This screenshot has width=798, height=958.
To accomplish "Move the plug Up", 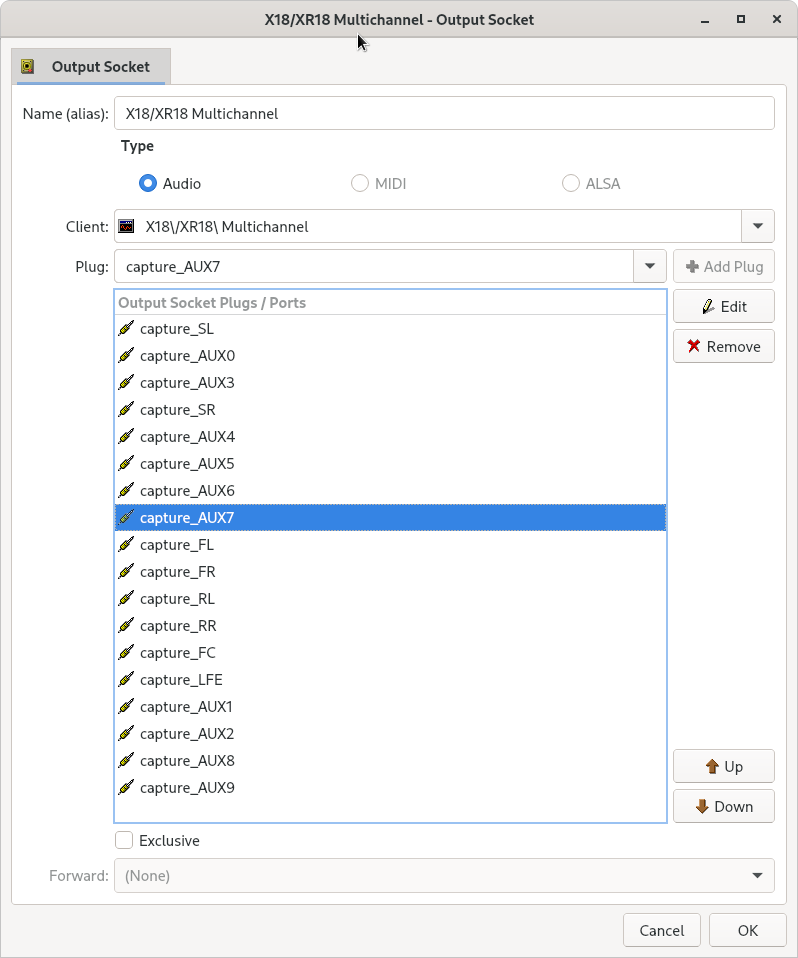I will [x=724, y=766].
